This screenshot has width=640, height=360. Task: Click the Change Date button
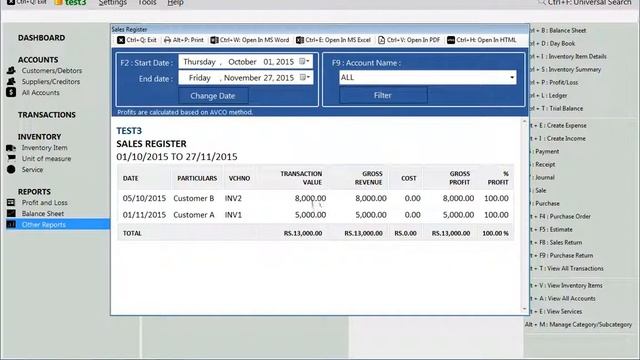coord(213,96)
